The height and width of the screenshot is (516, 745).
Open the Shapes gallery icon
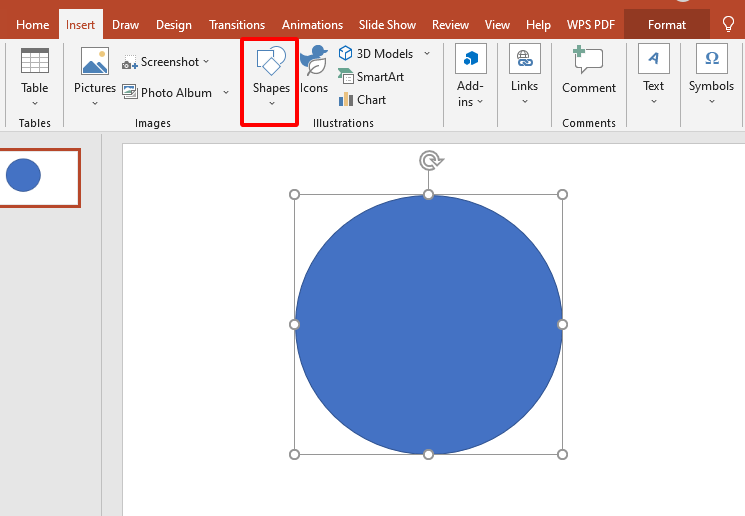click(x=271, y=63)
